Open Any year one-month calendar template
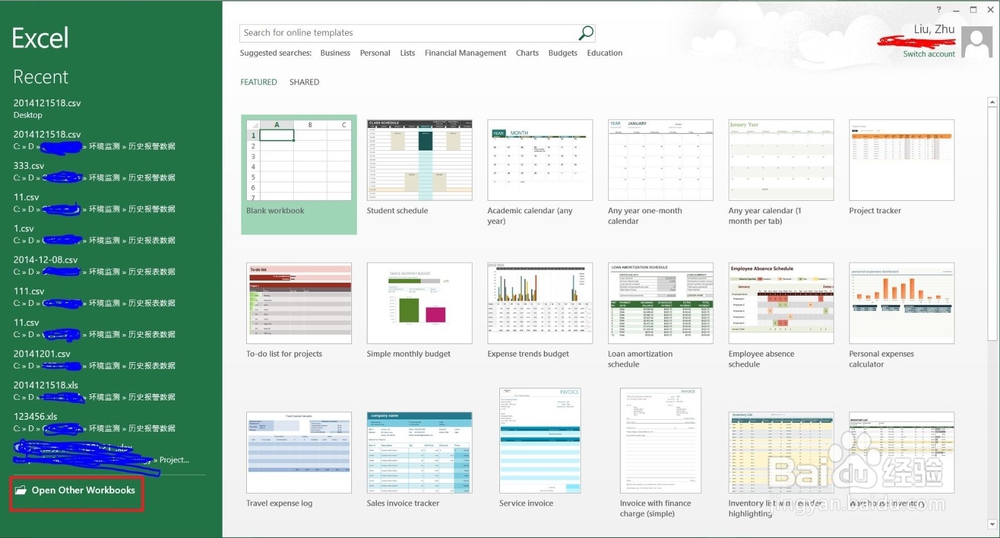Viewport: 1000px width, 538px height. click(x=661, y=172)
